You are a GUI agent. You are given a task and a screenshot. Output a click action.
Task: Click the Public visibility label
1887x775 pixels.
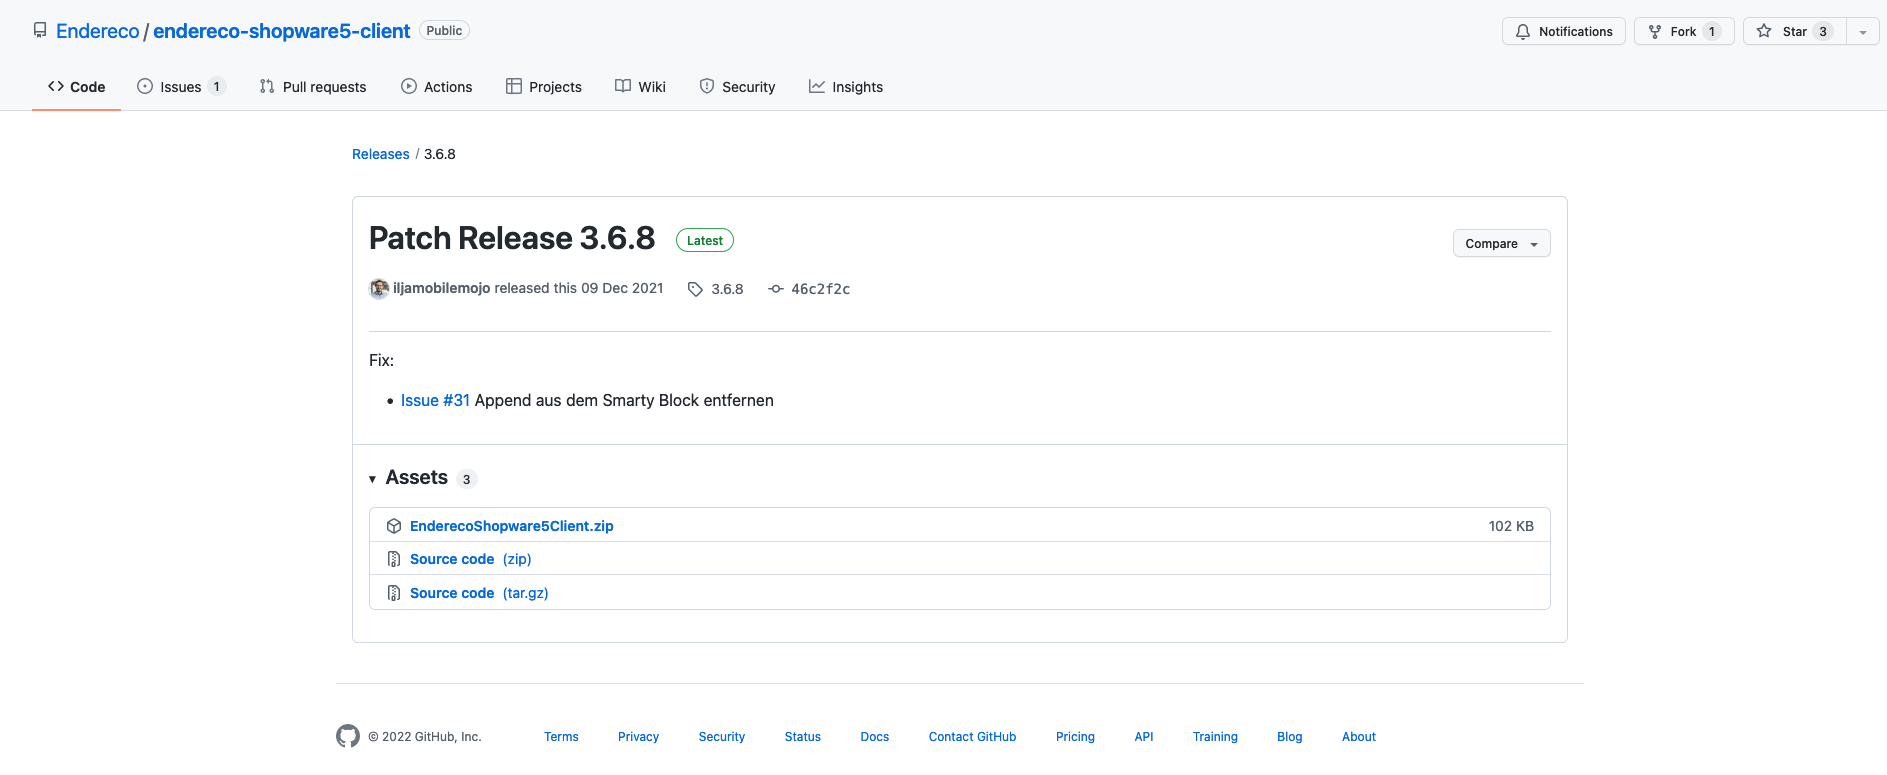[x=444, y=31]
